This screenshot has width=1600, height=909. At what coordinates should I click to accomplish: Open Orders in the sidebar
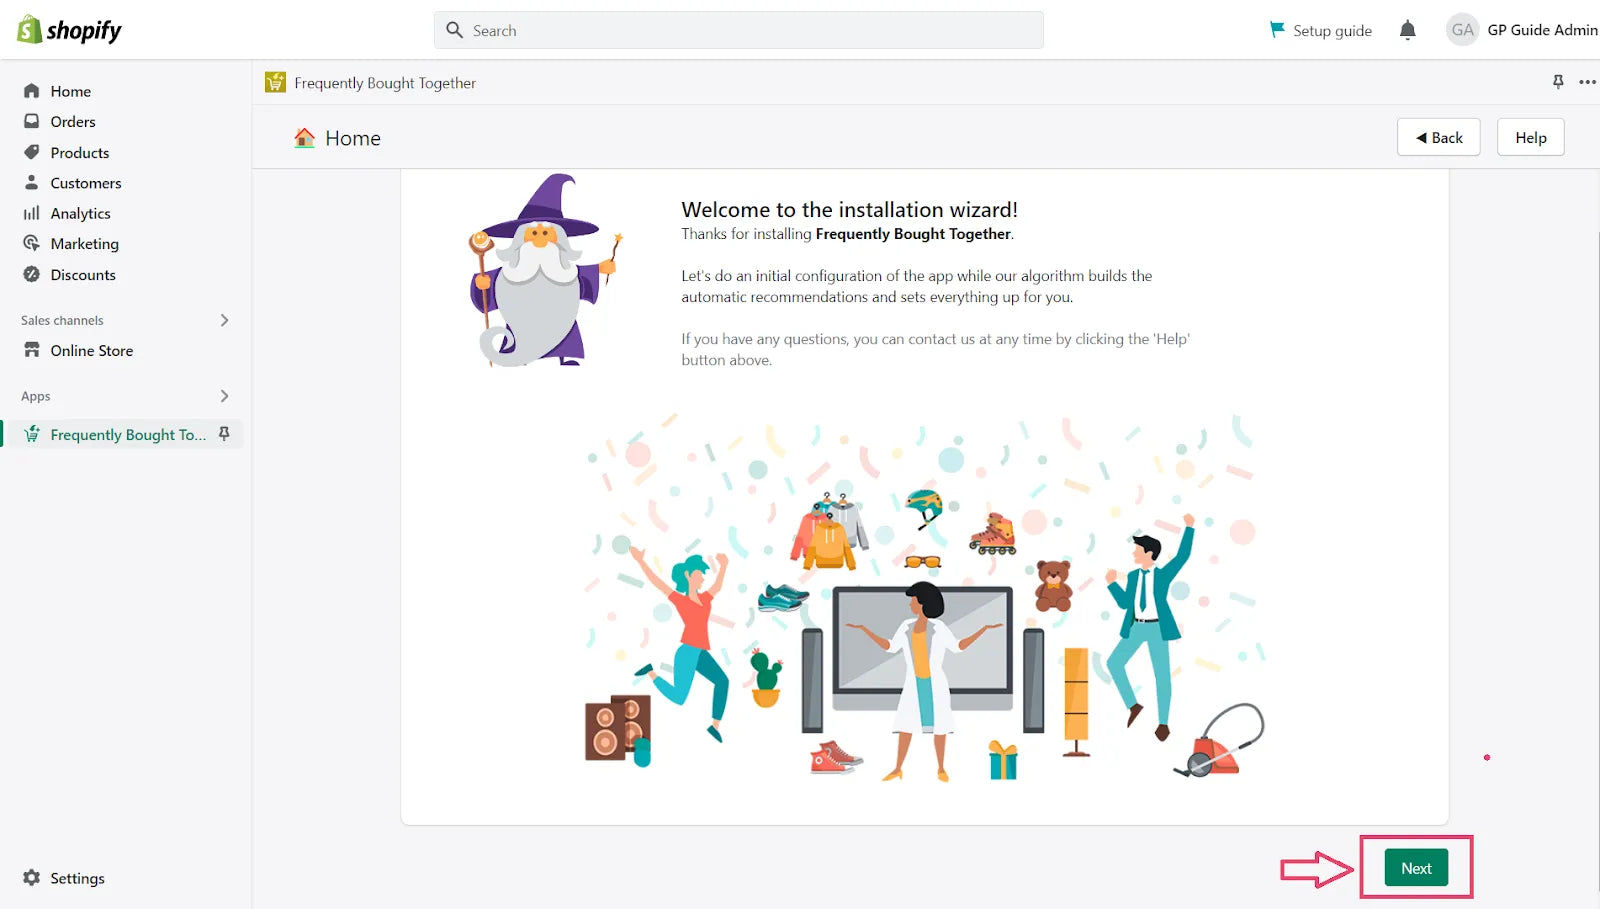[73, 121]
